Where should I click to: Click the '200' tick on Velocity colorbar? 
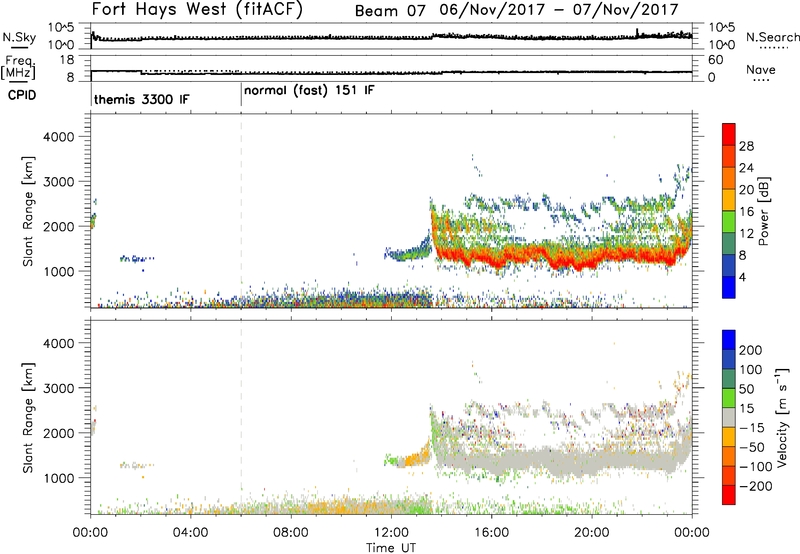click(x=751, y=350)
